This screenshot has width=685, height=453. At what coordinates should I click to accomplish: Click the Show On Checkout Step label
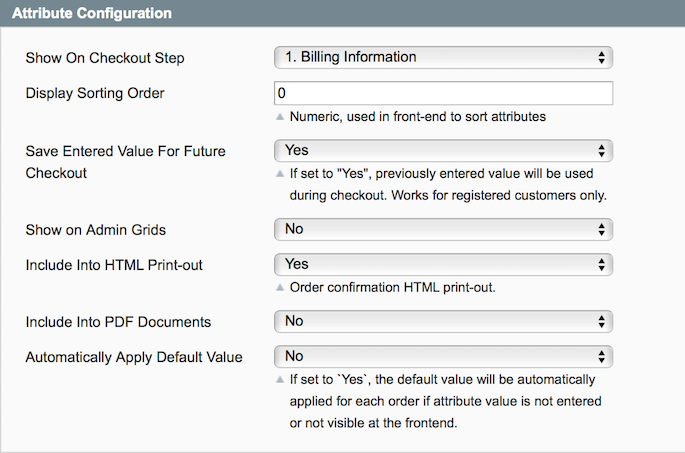point(105,58)
